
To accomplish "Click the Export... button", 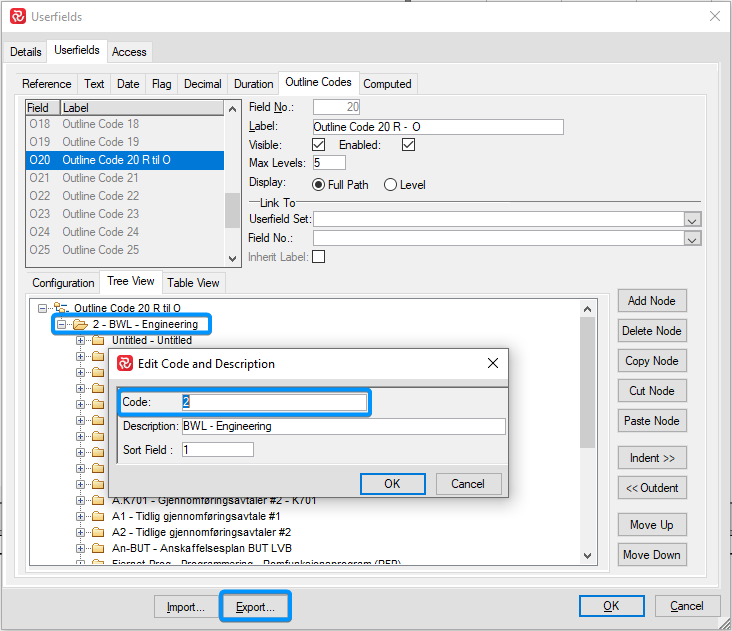I will pos(255,606).
